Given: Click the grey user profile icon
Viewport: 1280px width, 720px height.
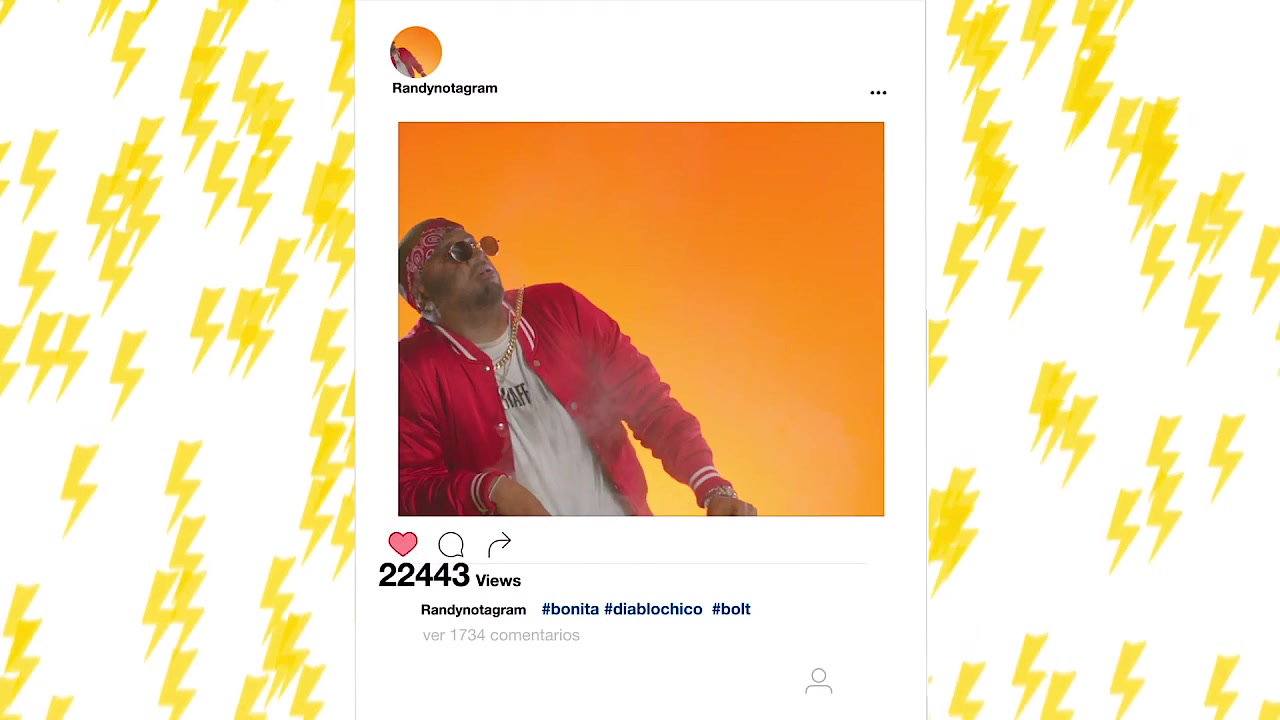Looking at the screenshot, I should pos(819,681).
